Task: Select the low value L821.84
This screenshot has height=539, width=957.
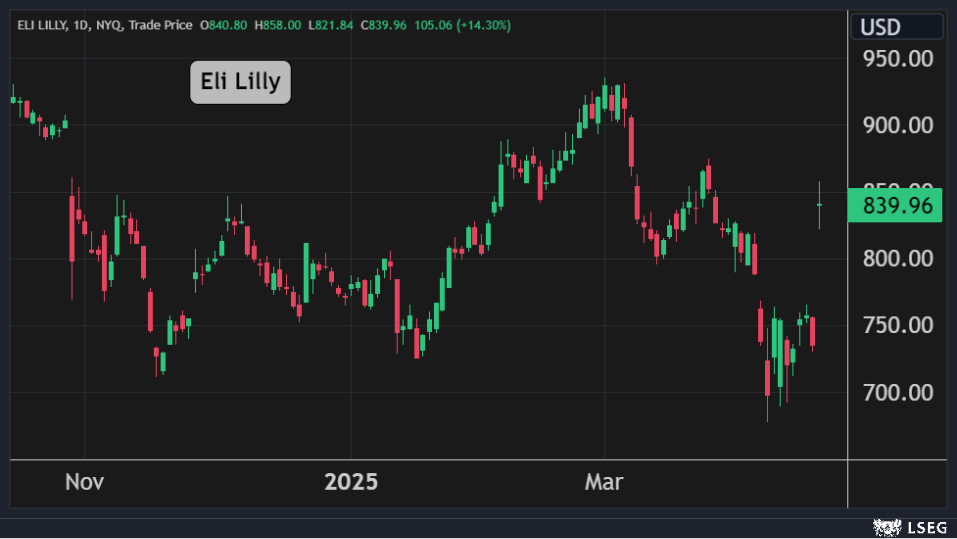Action: click(x=331, y=25)
